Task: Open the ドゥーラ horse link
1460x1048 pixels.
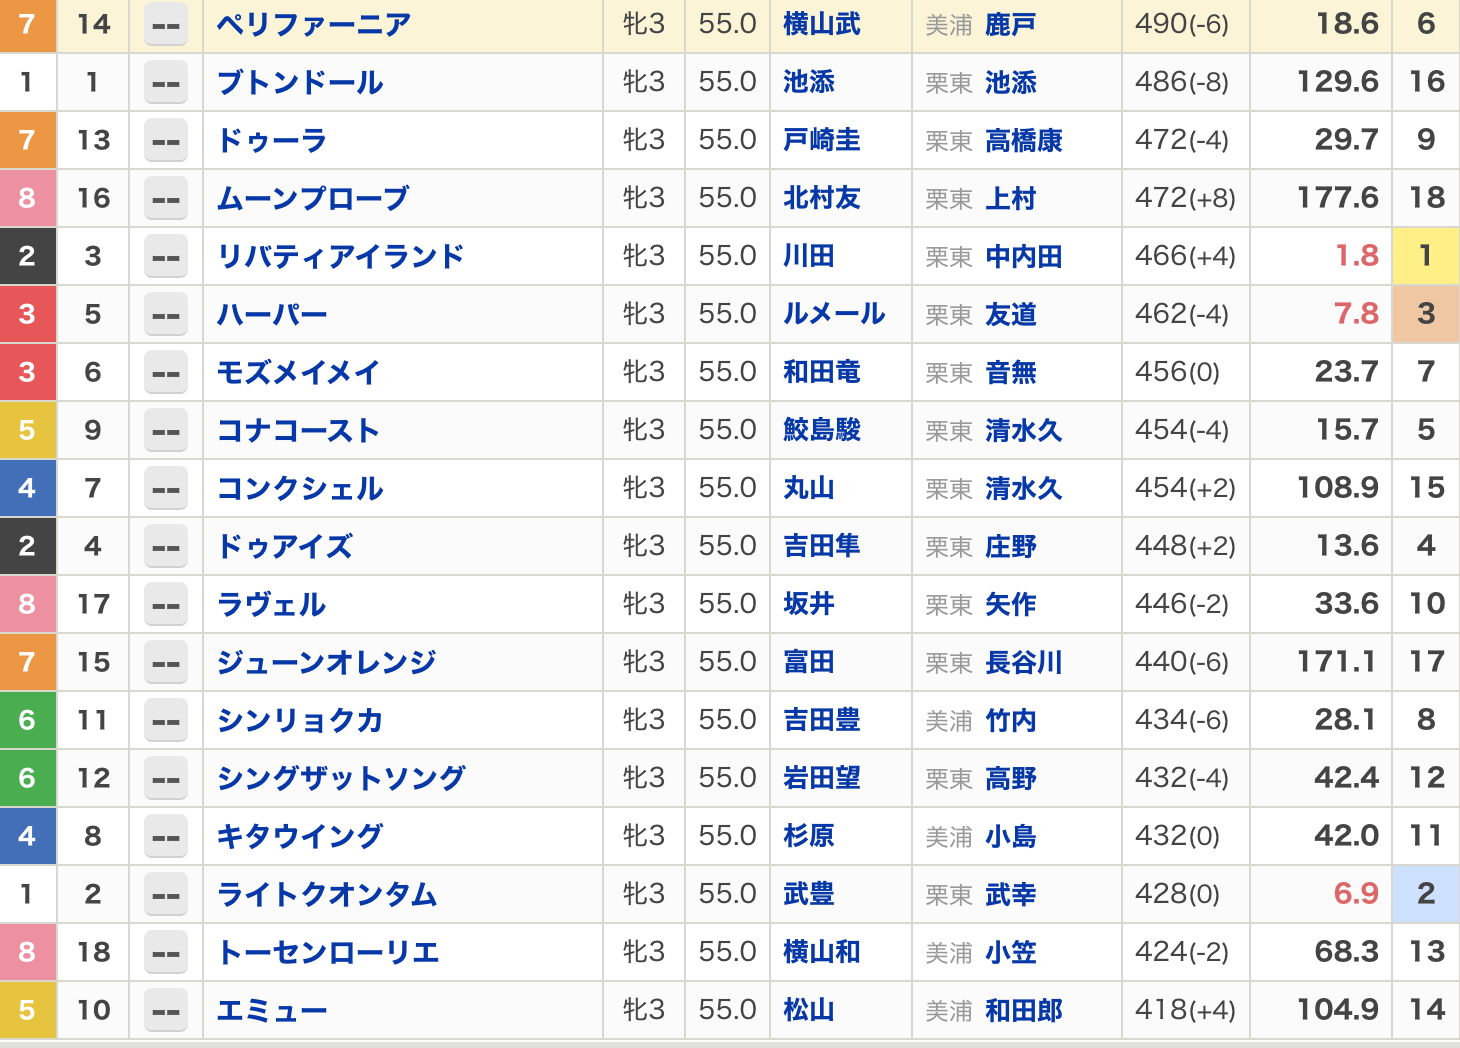Action: click(272, 141)
